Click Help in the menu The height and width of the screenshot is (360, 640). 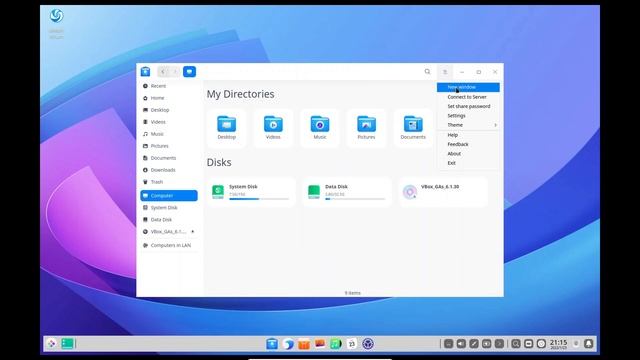(x=468, y=135)
